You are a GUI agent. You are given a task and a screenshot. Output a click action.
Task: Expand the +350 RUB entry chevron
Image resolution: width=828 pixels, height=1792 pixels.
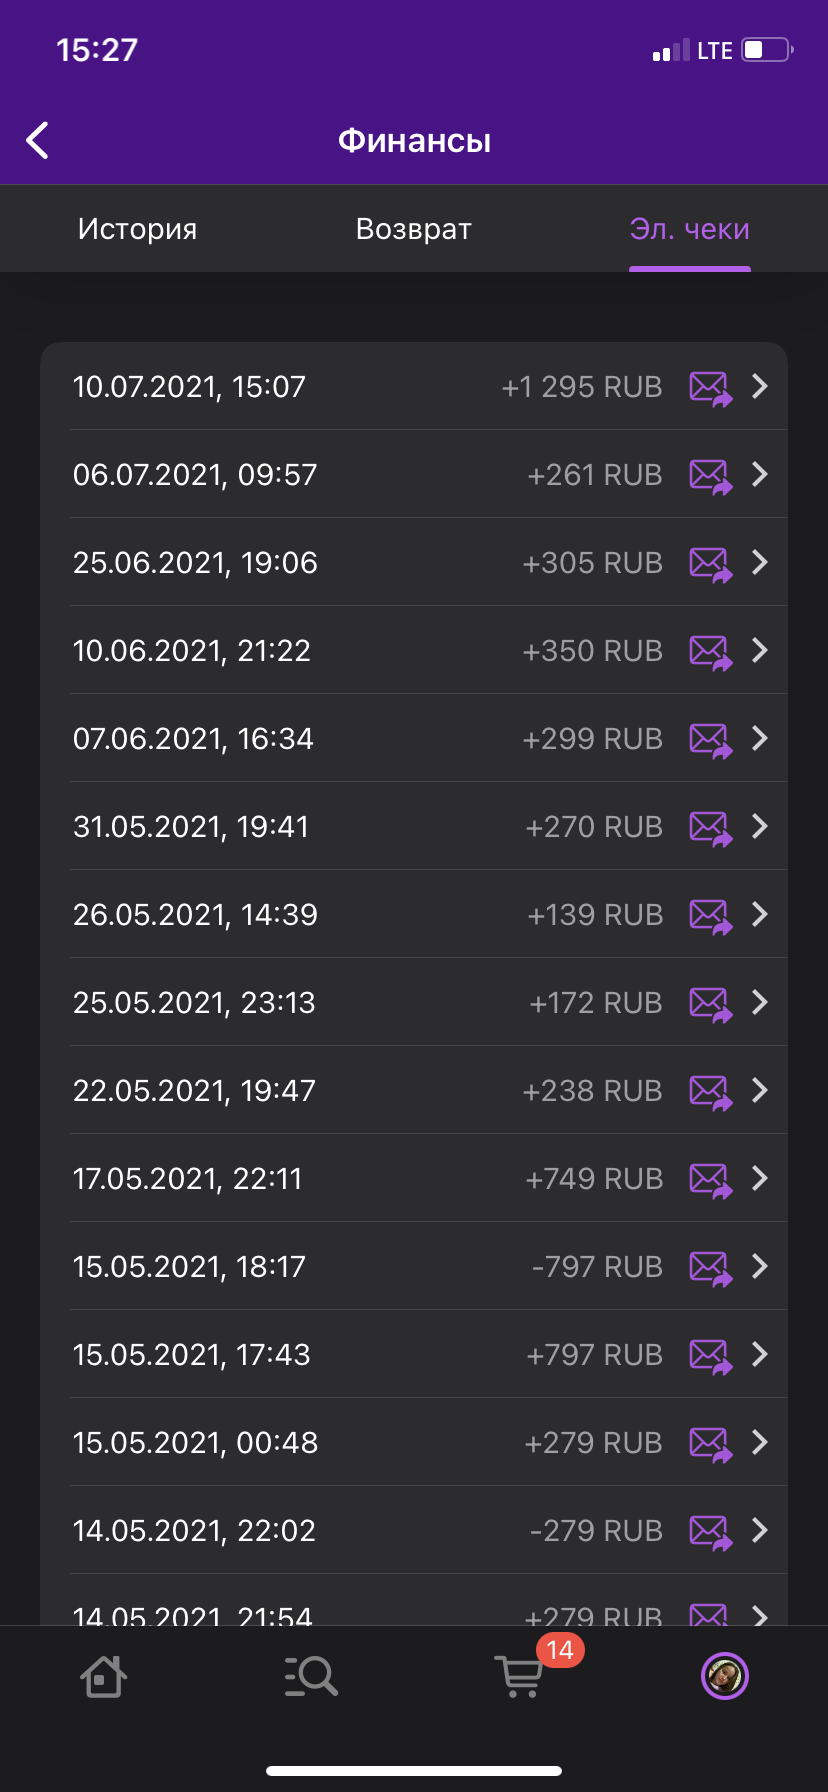click(760, 651)
